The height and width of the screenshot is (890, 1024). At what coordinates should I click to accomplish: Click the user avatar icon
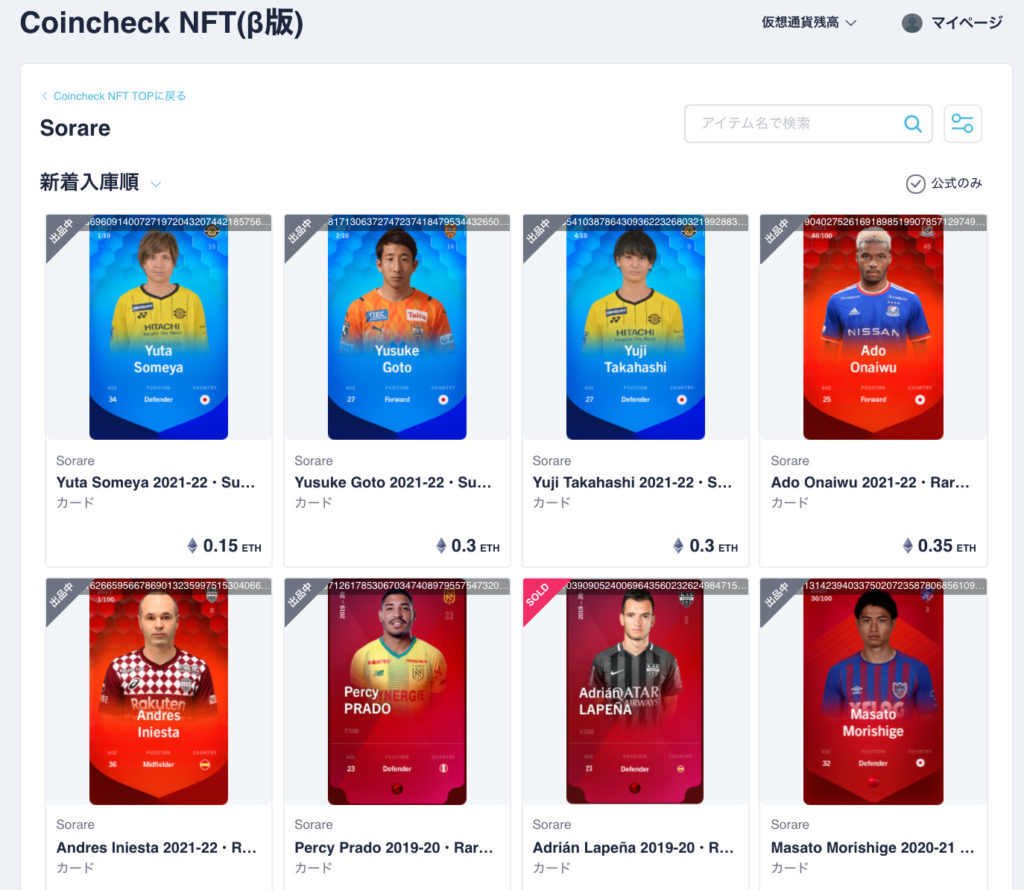coord(912,23)
